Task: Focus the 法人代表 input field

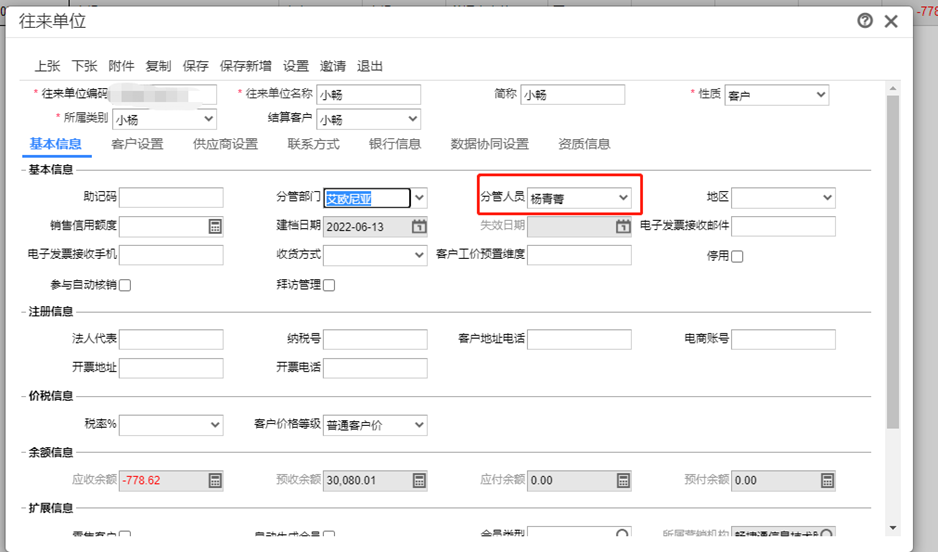Action: point(171,339)
